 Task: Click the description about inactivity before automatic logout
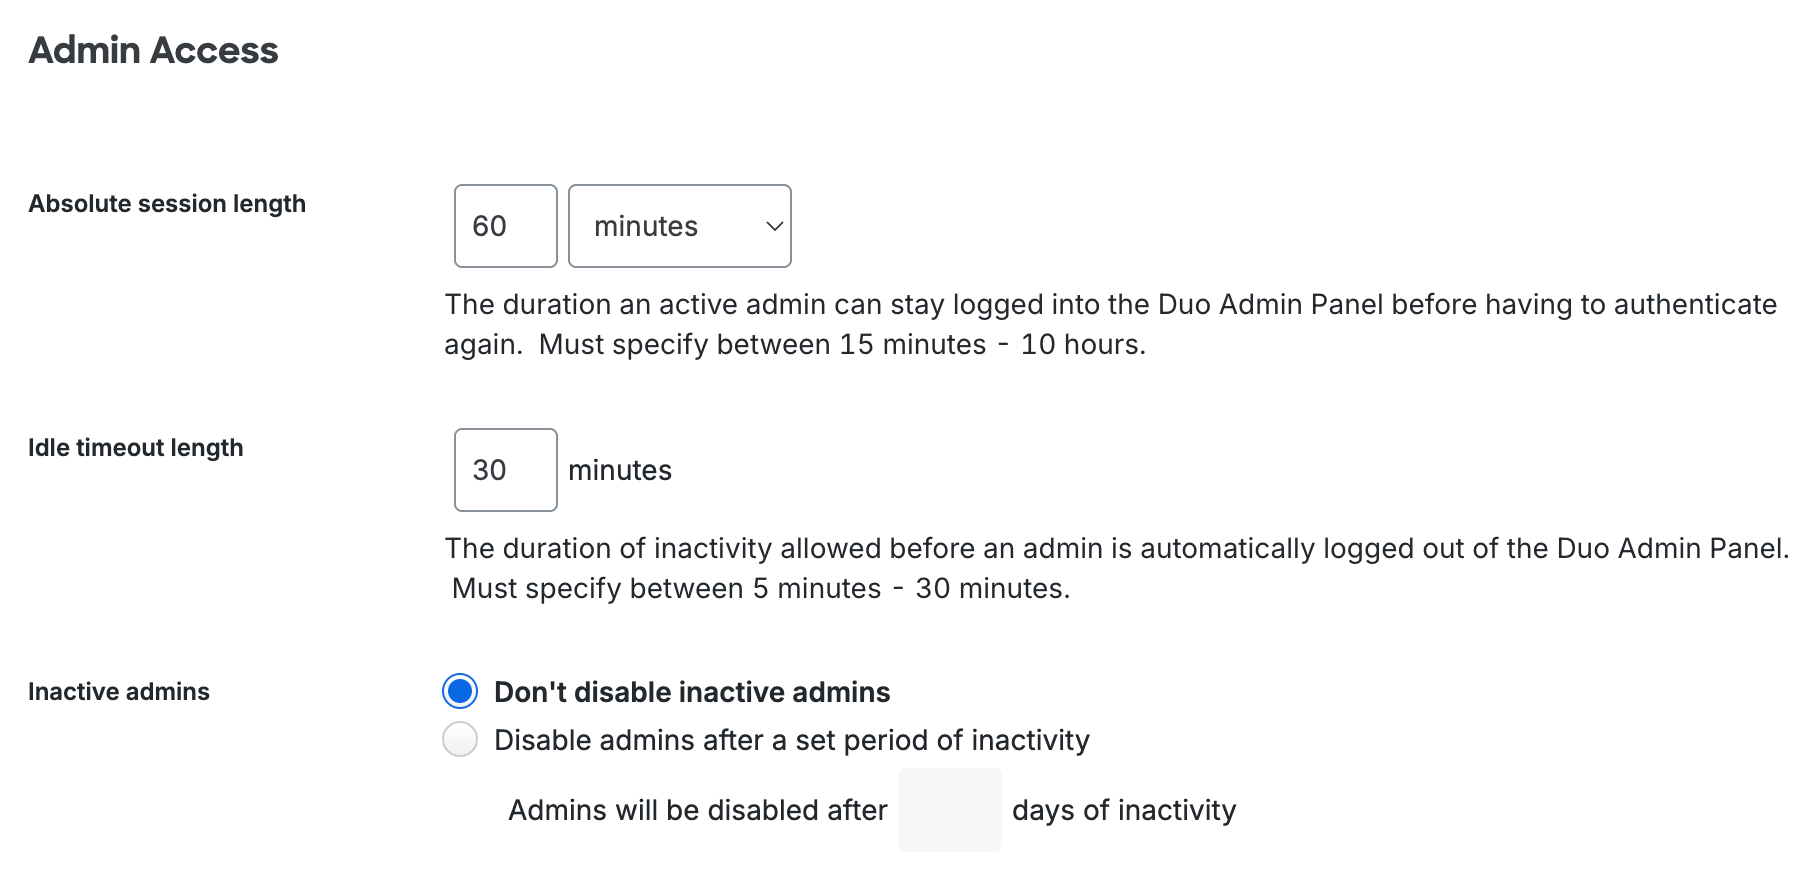[1116, 548]
